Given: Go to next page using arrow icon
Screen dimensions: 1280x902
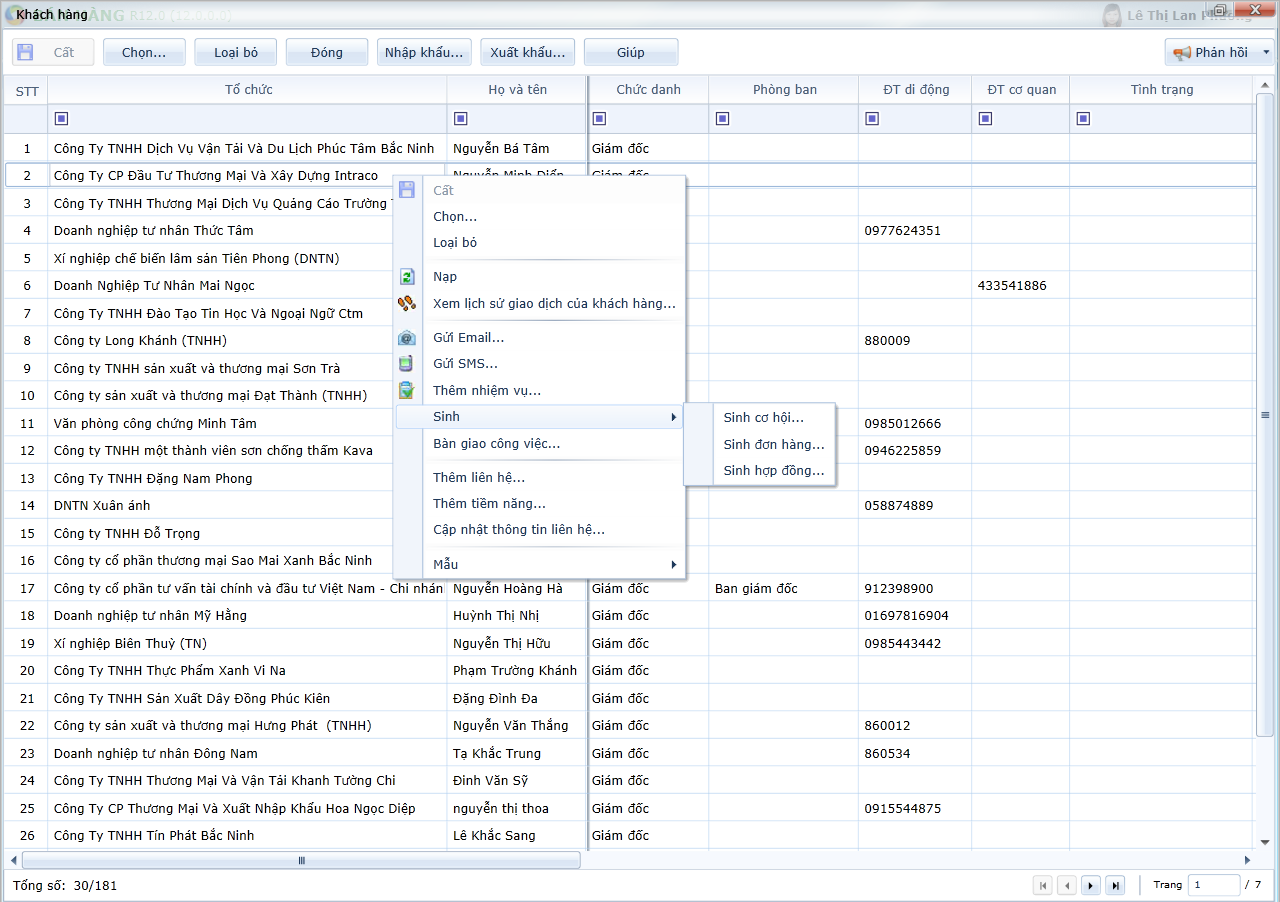Looking at the screenshot, I should tap(1092, 885).
